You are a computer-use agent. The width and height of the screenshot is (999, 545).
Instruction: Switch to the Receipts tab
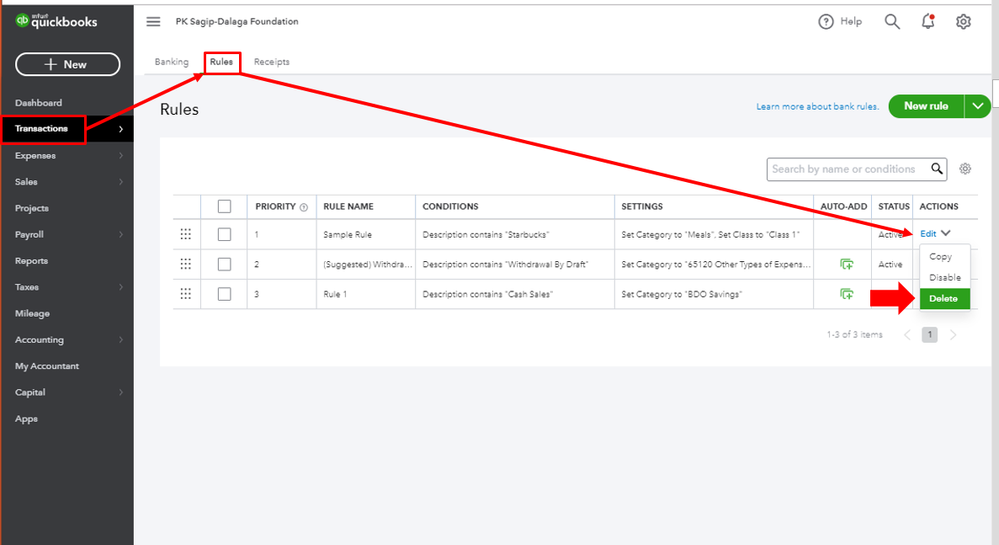pyautogui.click(x=271, y=62)
